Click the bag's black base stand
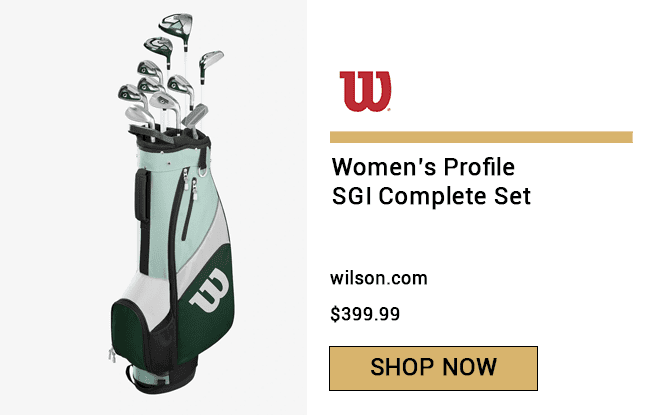This screenshot has height=415, width=650. tap(162, 379)
